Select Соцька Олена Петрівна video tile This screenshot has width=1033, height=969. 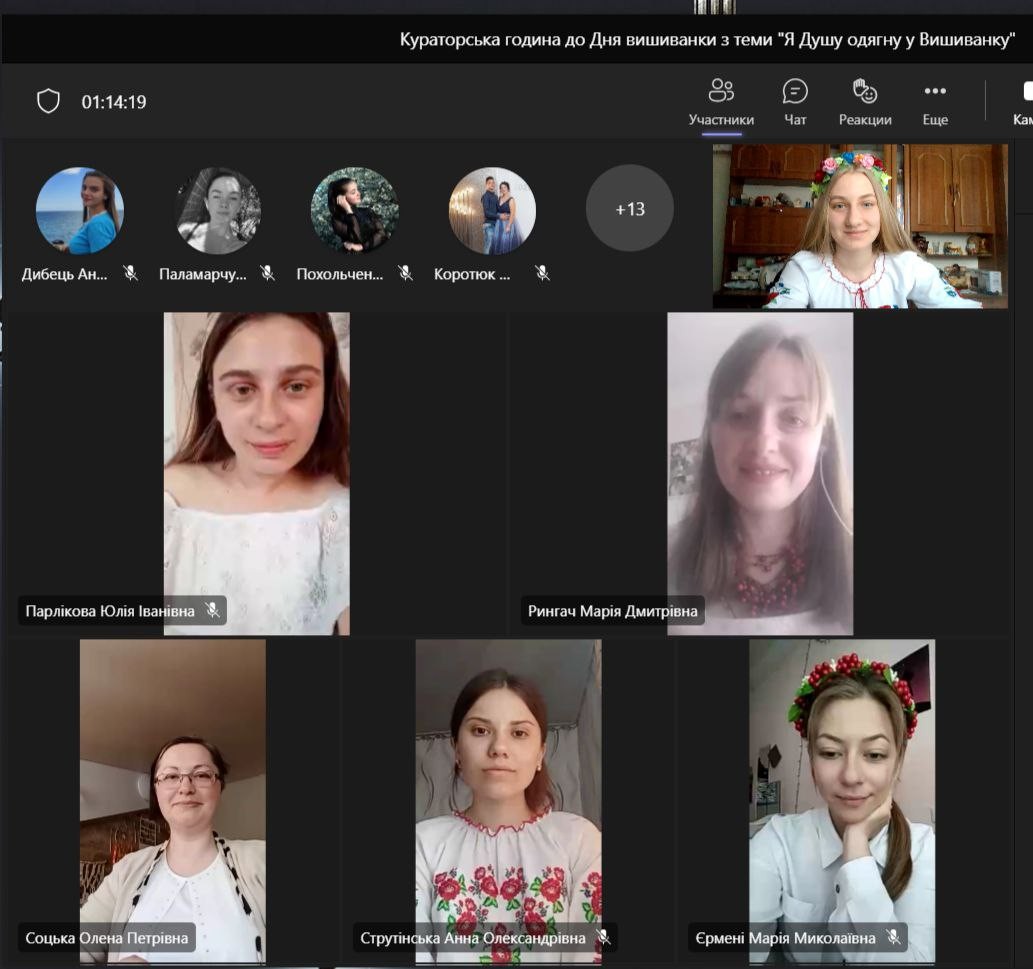(173, 802)
